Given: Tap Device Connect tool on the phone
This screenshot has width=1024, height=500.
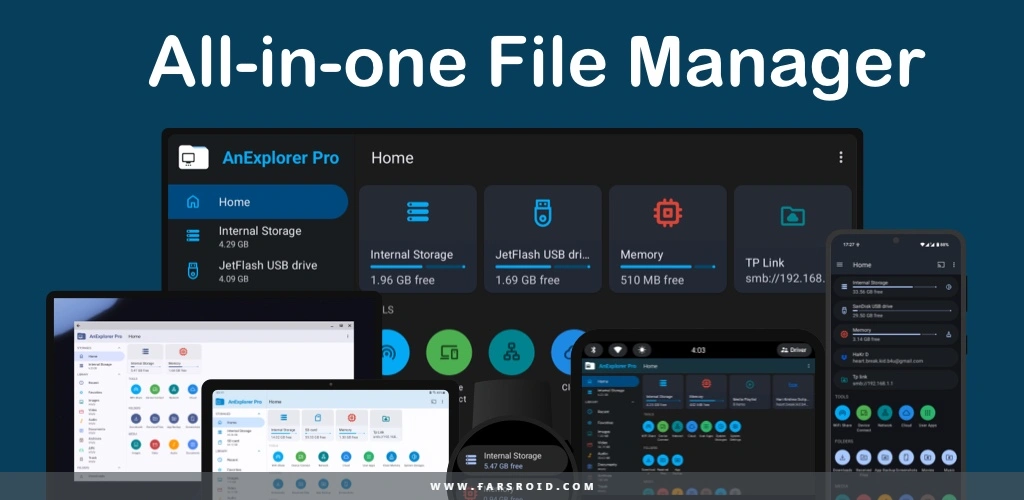Looking at the screenshot, I should coord(864,413).
